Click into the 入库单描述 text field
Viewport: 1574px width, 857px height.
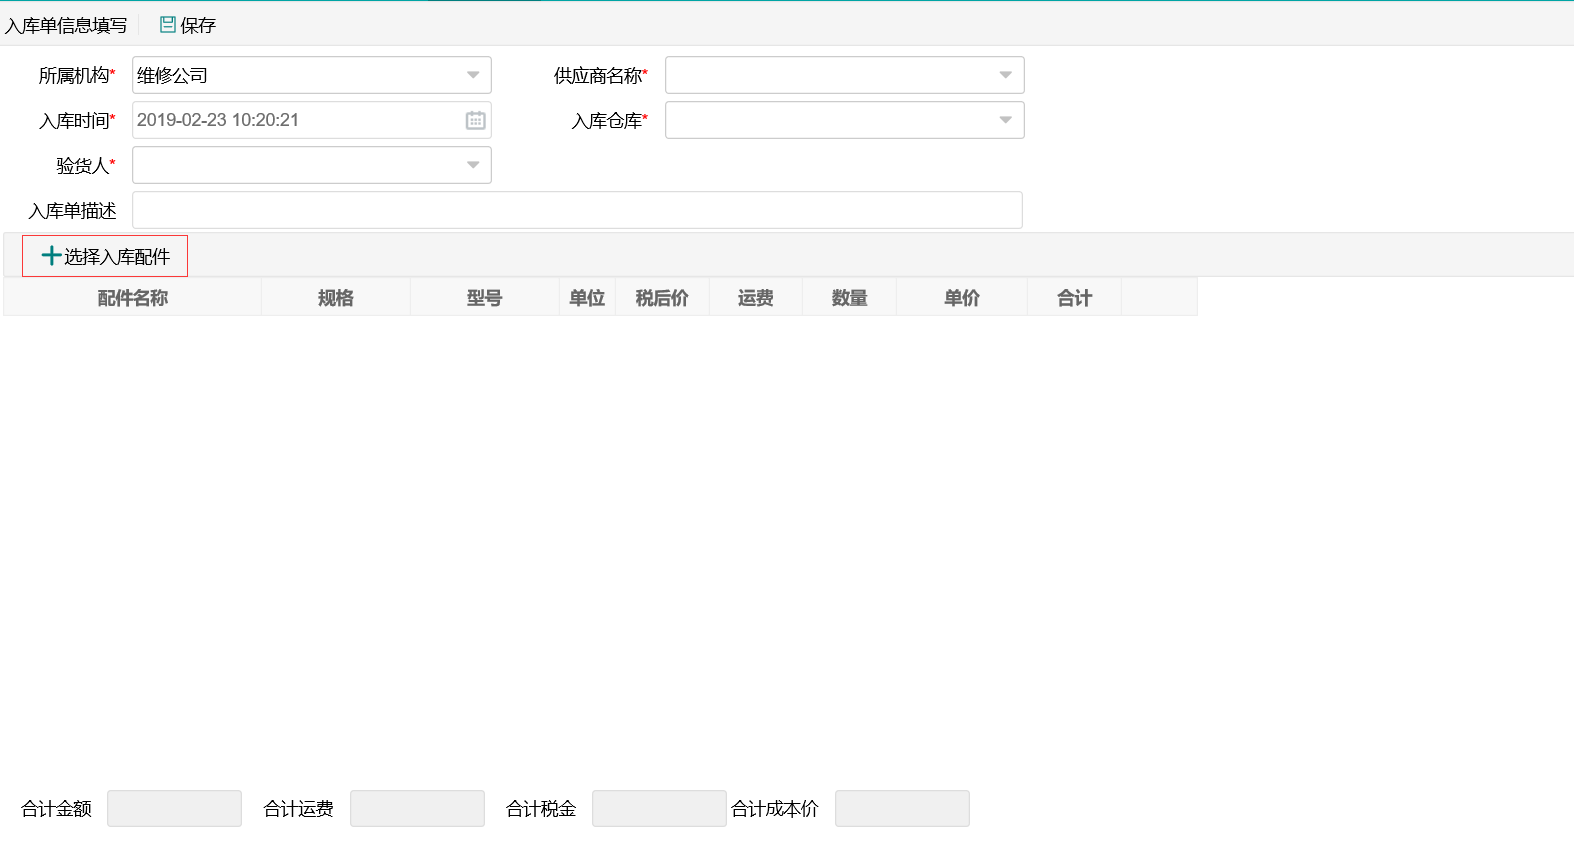(577, 210)
